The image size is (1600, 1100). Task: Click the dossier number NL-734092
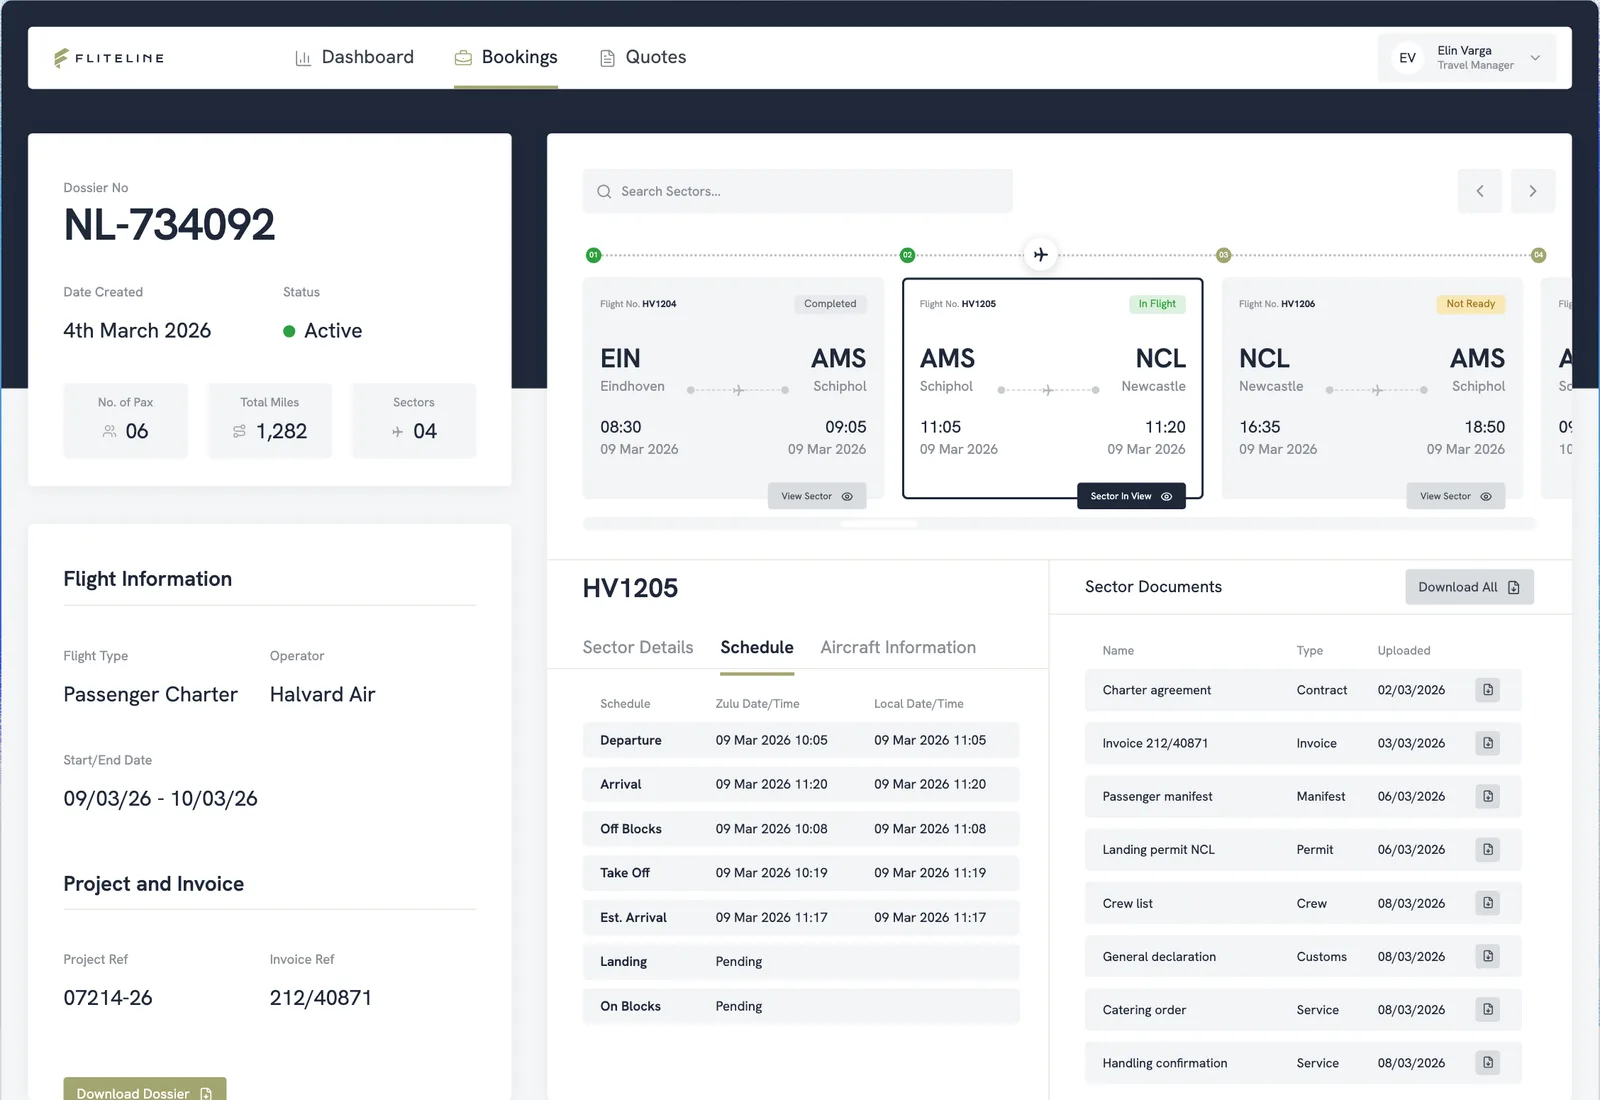click(169, 225)
